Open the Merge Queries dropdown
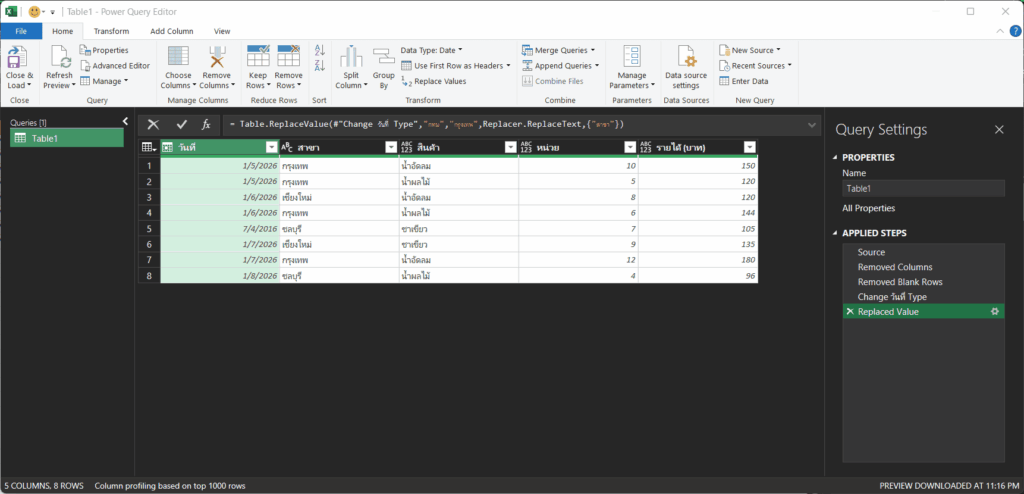 559,50
